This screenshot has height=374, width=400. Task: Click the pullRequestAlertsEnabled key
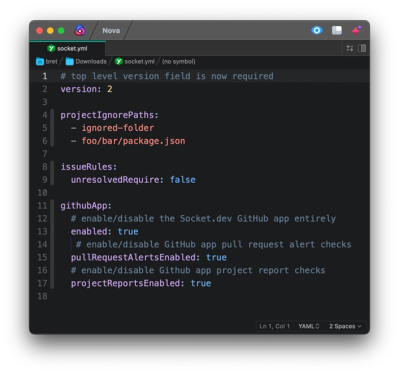tap(133, 257)
